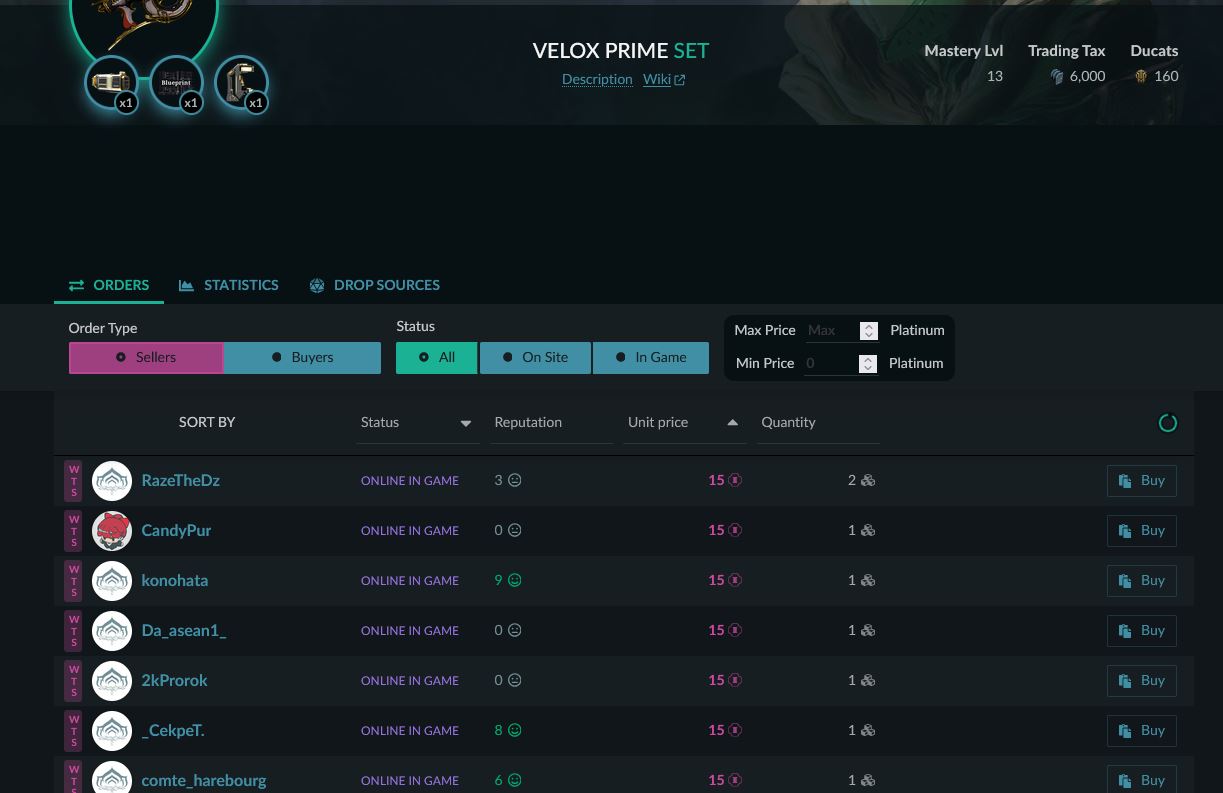The width and height of the screenshot is (1223, 793).
Task: Click platinum icon beside konohata's price
Action: pos(735,581)
